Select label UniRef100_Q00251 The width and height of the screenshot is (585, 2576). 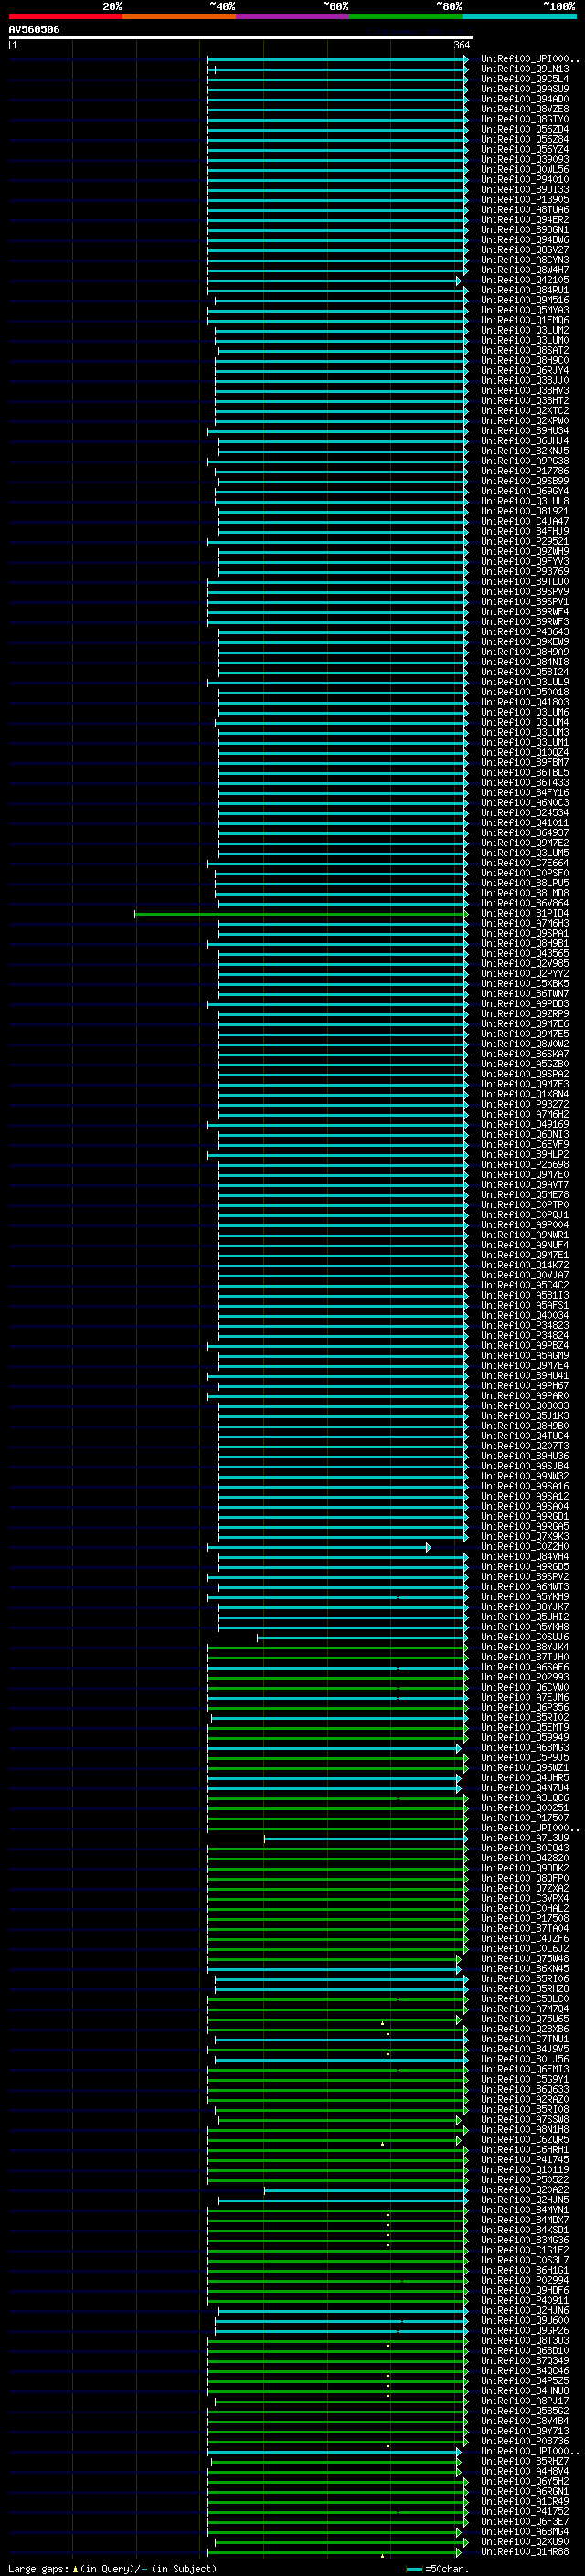click(x=524, y=1808)
